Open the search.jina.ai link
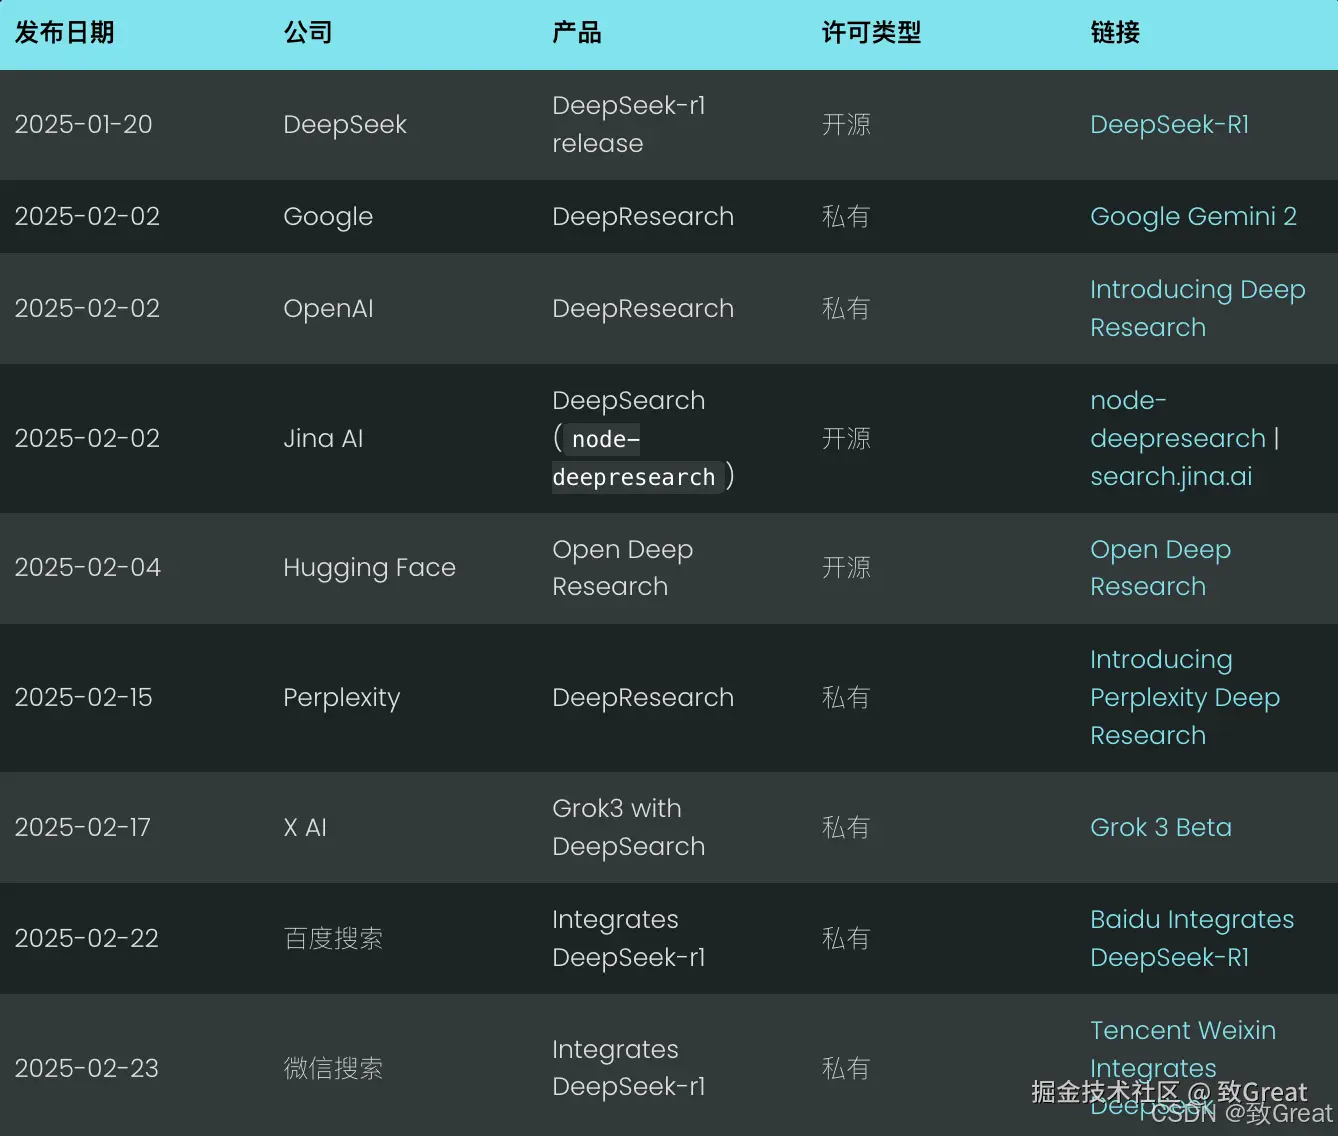Viewport: 1338px width, 1136px height. [1171, 476]
